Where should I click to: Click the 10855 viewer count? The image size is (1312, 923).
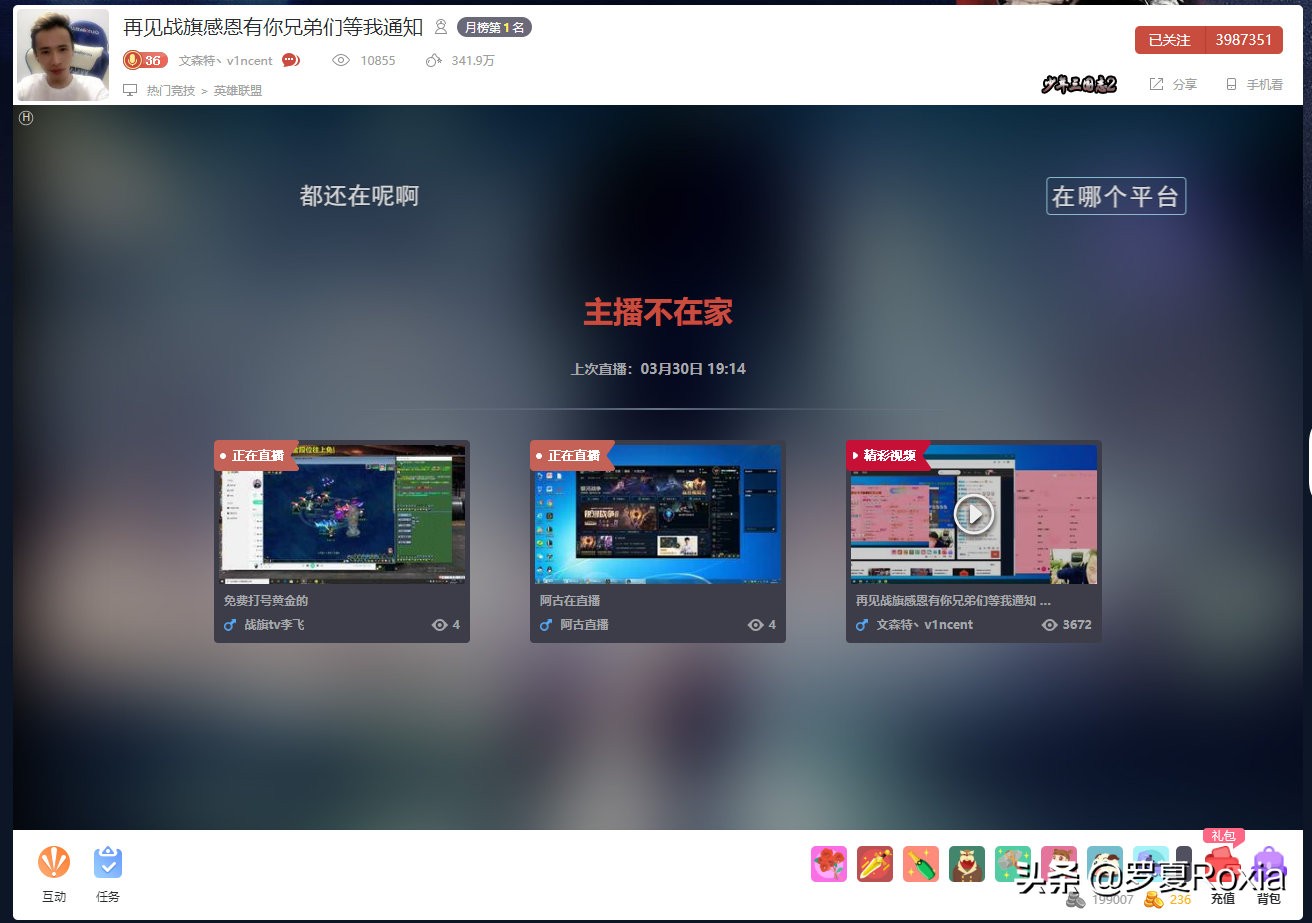tap(378, 60)
